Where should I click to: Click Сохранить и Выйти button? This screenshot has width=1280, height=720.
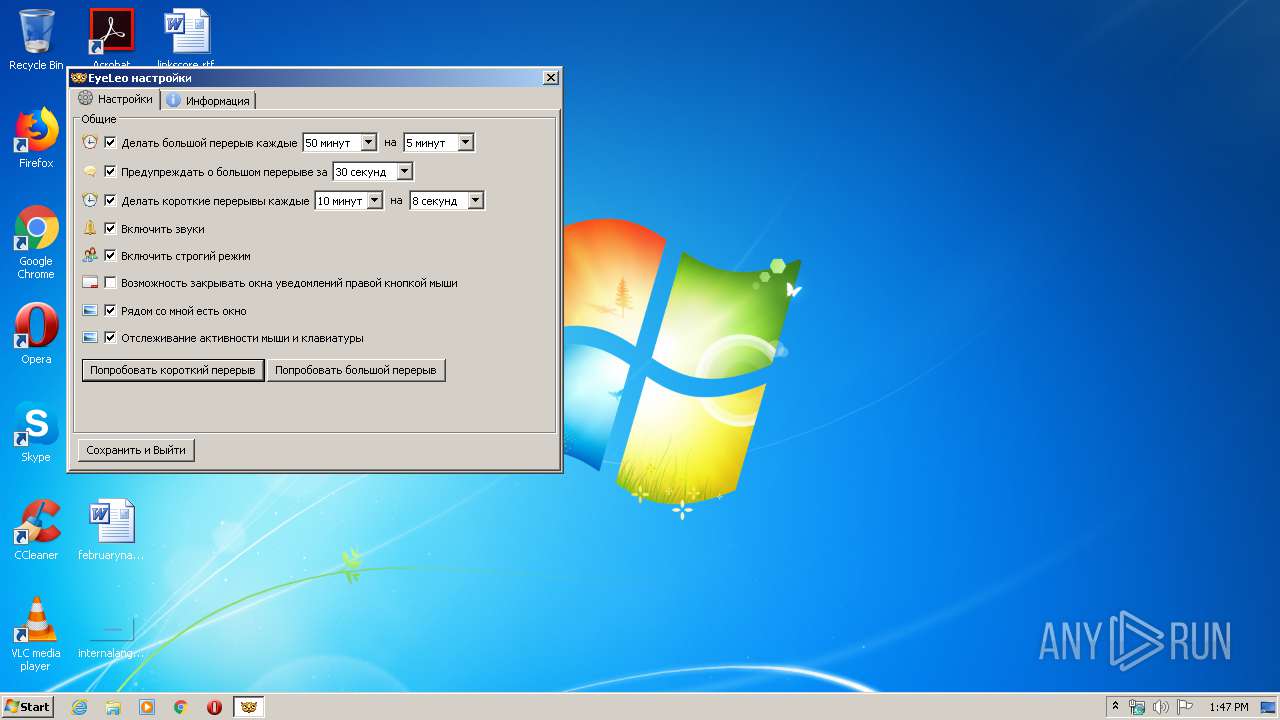point(136,450)
